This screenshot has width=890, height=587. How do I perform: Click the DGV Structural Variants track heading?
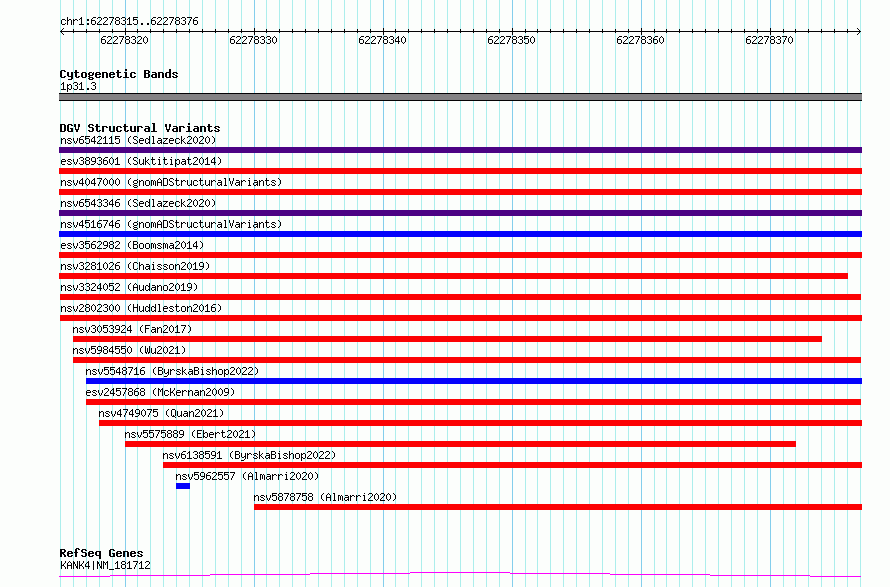tap(140, 128)
